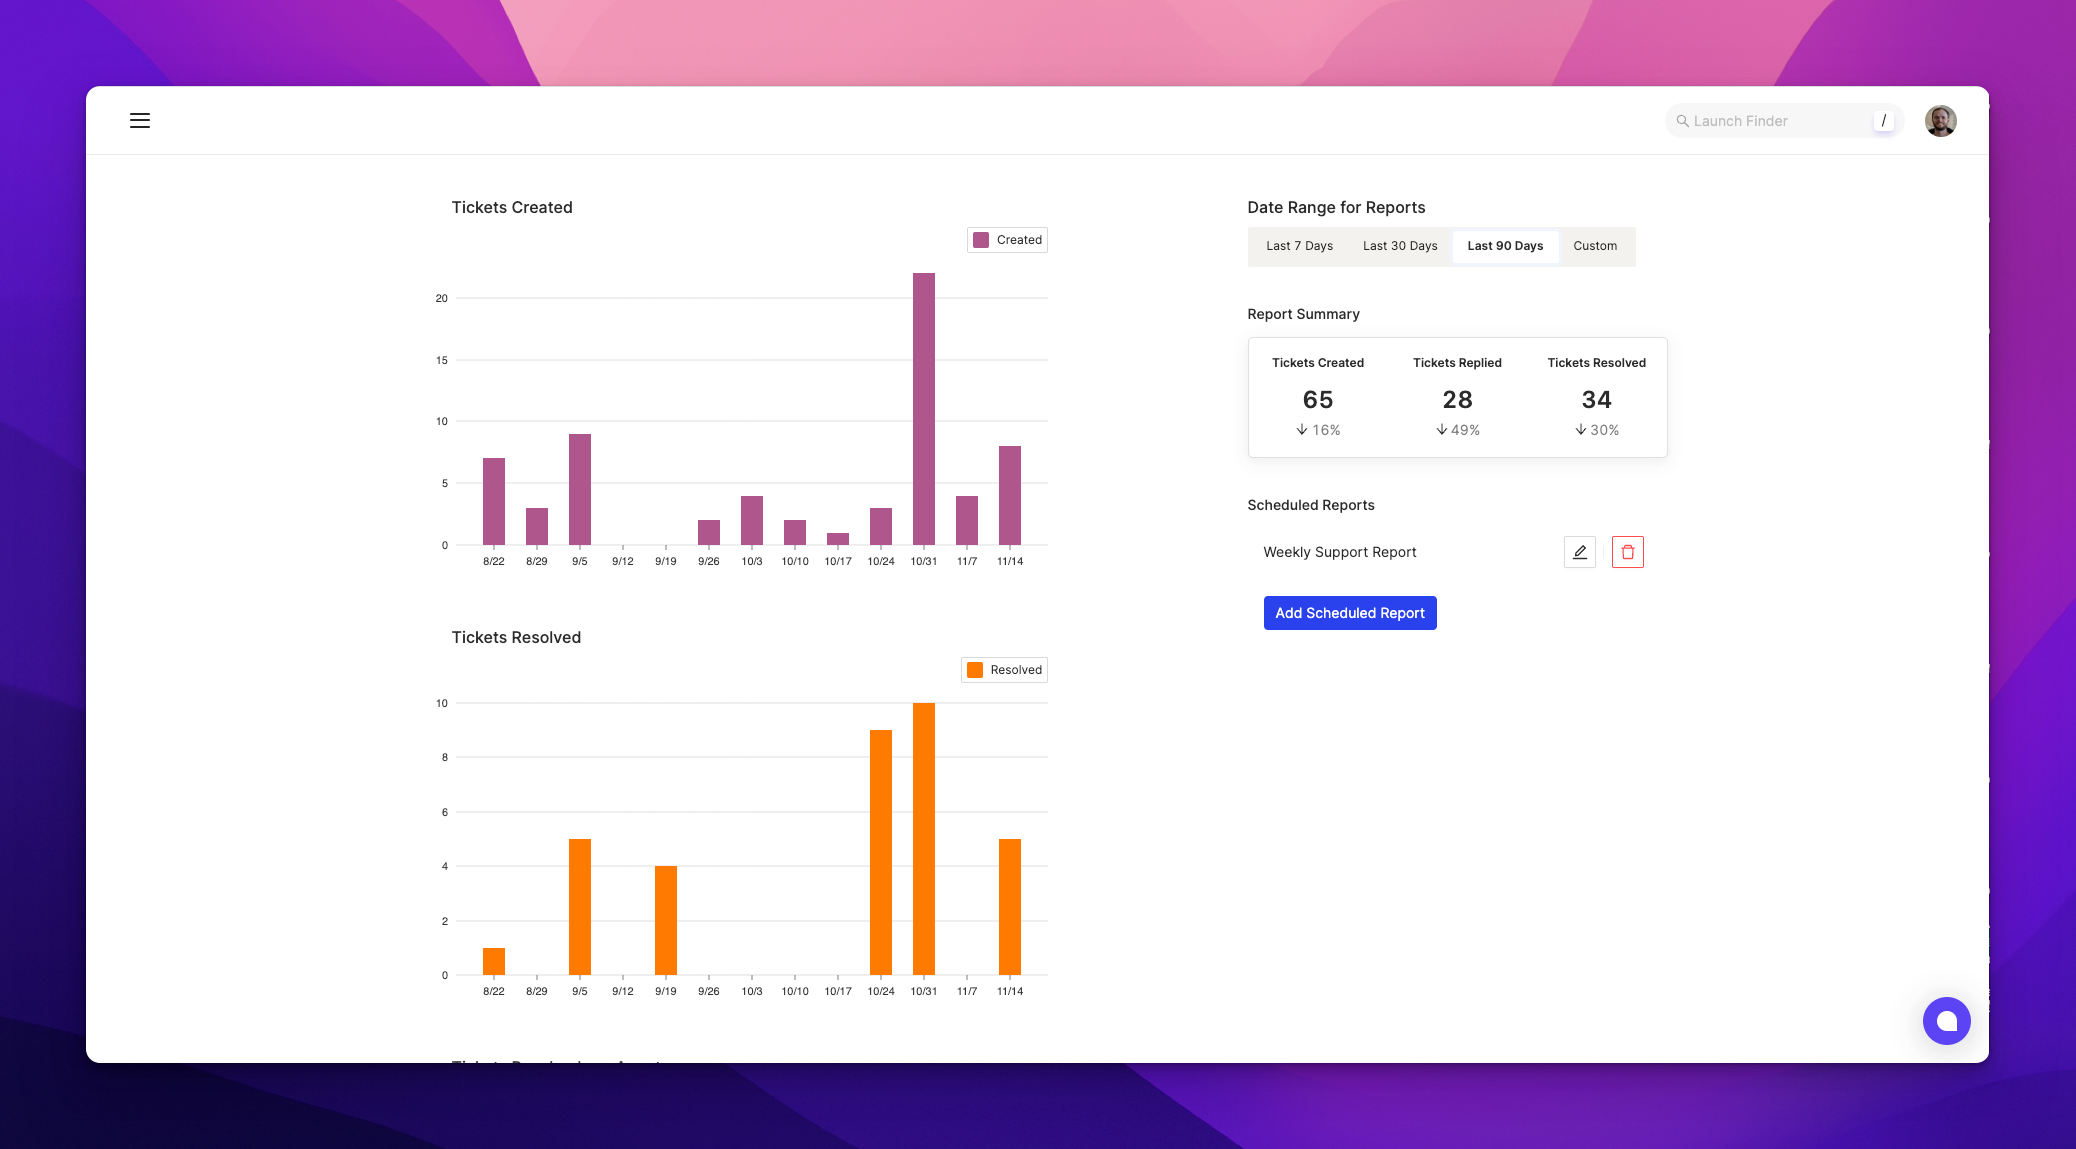Click Add Scheduled Report button
This screenshot has height=1149, width=2076.
(x=1349, y=613)
